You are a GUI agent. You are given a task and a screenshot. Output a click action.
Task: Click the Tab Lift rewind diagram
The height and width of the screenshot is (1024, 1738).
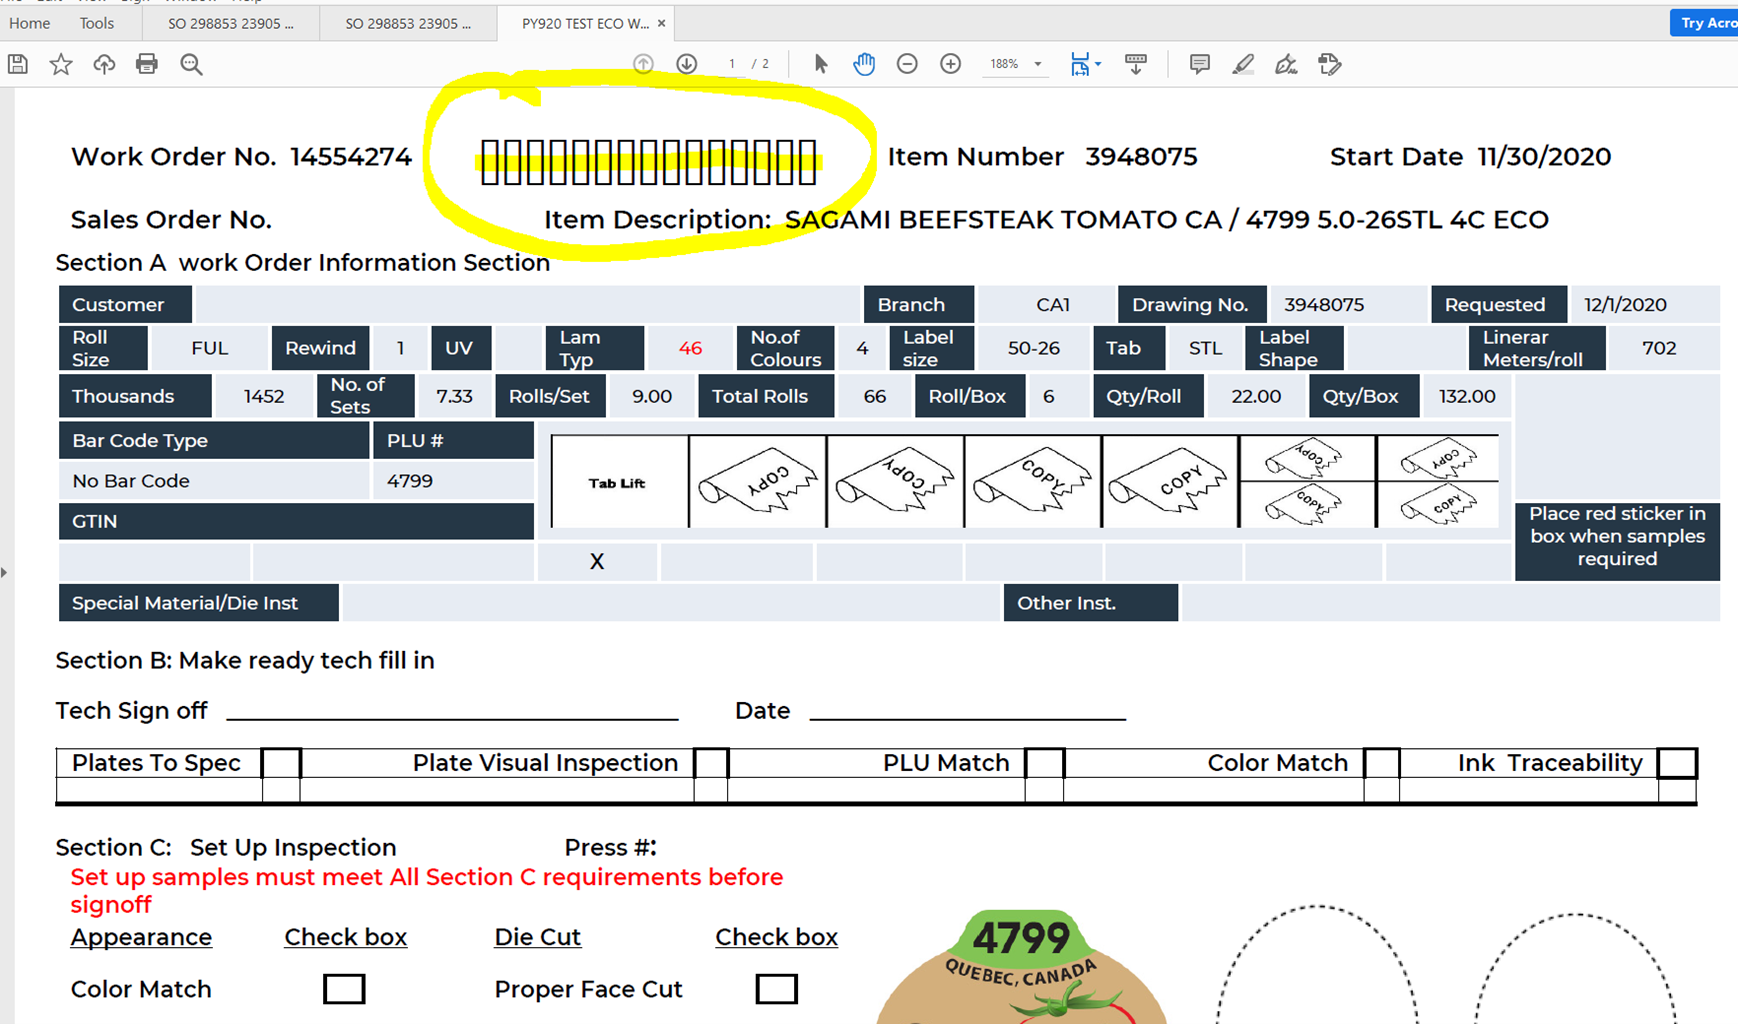click(x=619, y=482)
